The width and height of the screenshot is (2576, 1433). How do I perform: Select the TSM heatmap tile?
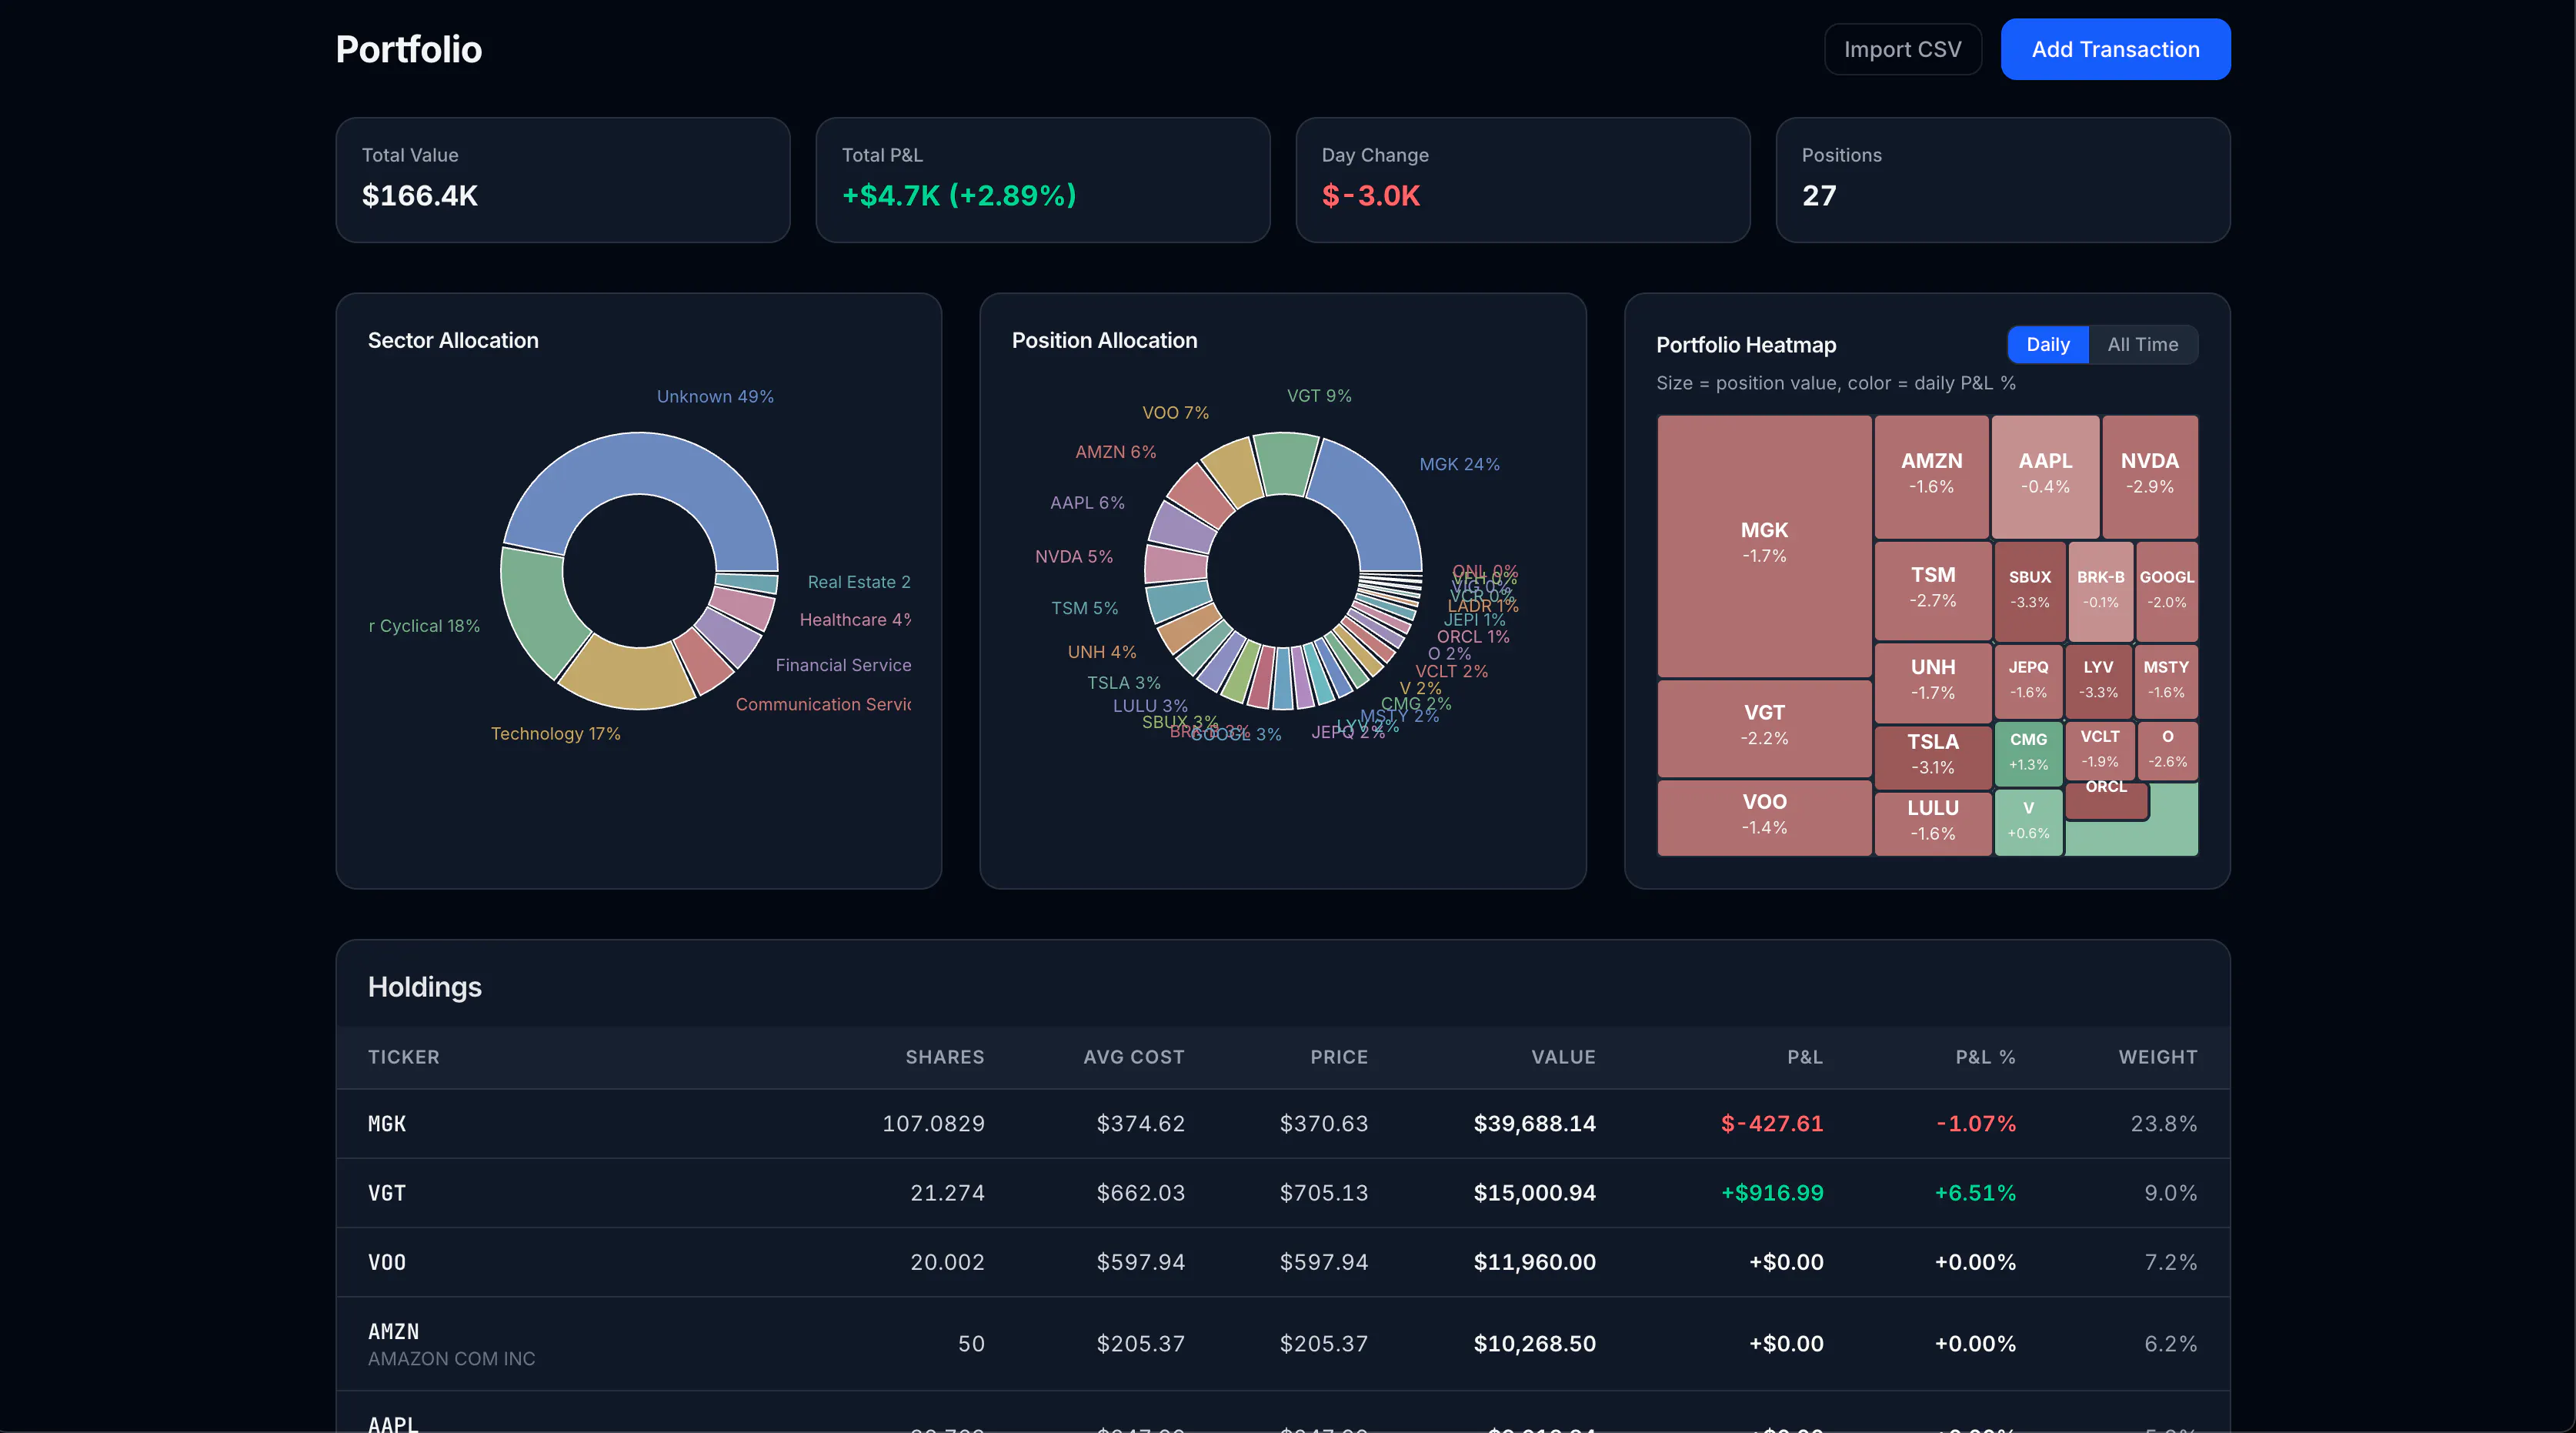tap(1932, 590)
